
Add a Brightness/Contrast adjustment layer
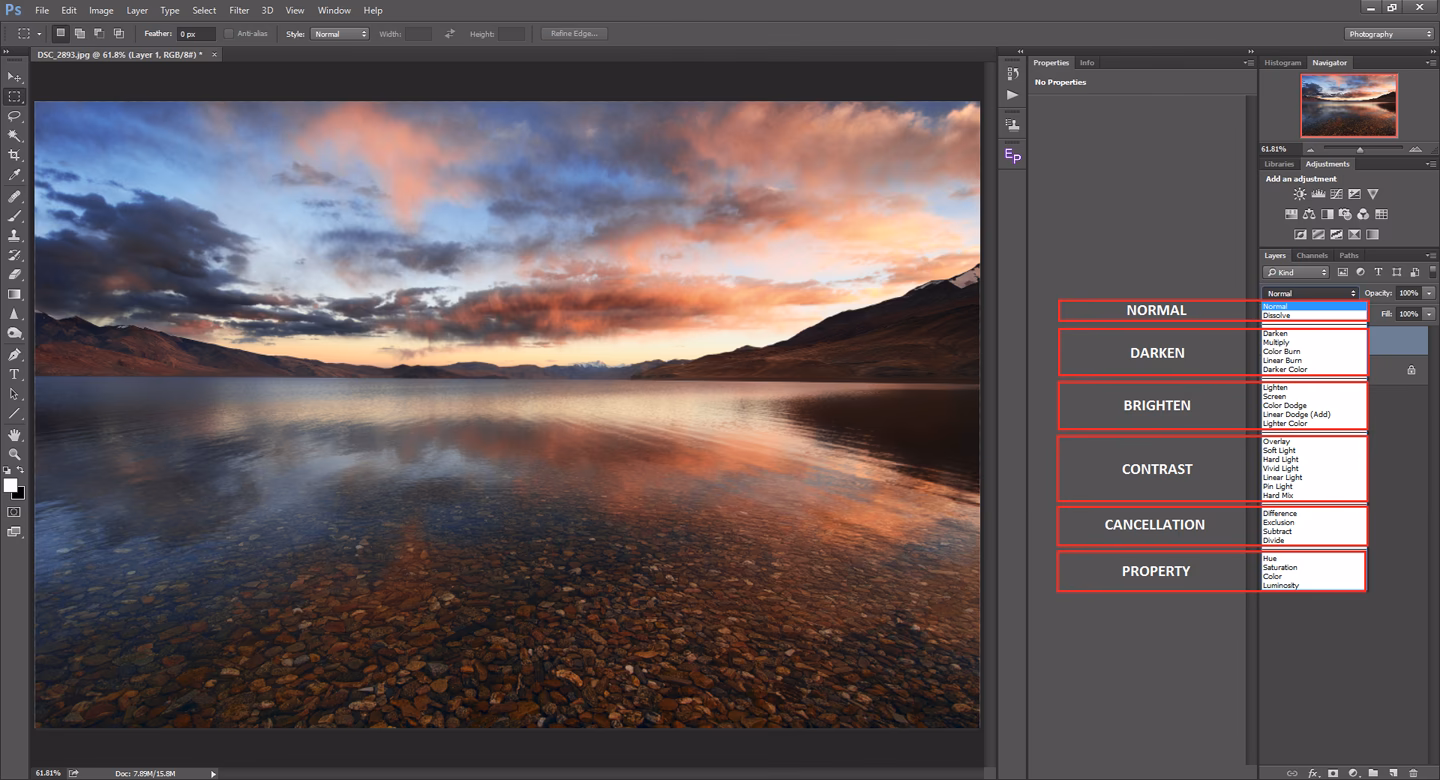pos(1300,193)
